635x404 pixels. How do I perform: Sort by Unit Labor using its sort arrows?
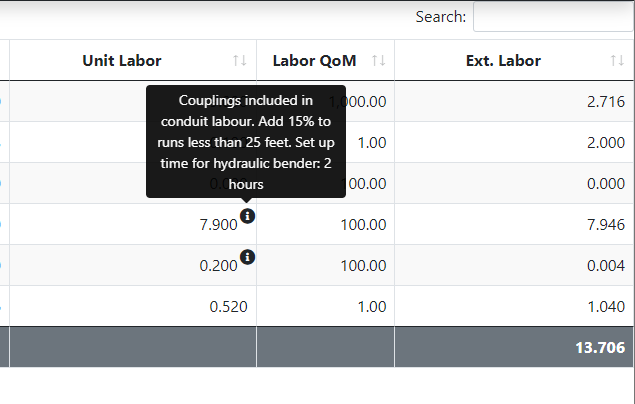(239, 61)
